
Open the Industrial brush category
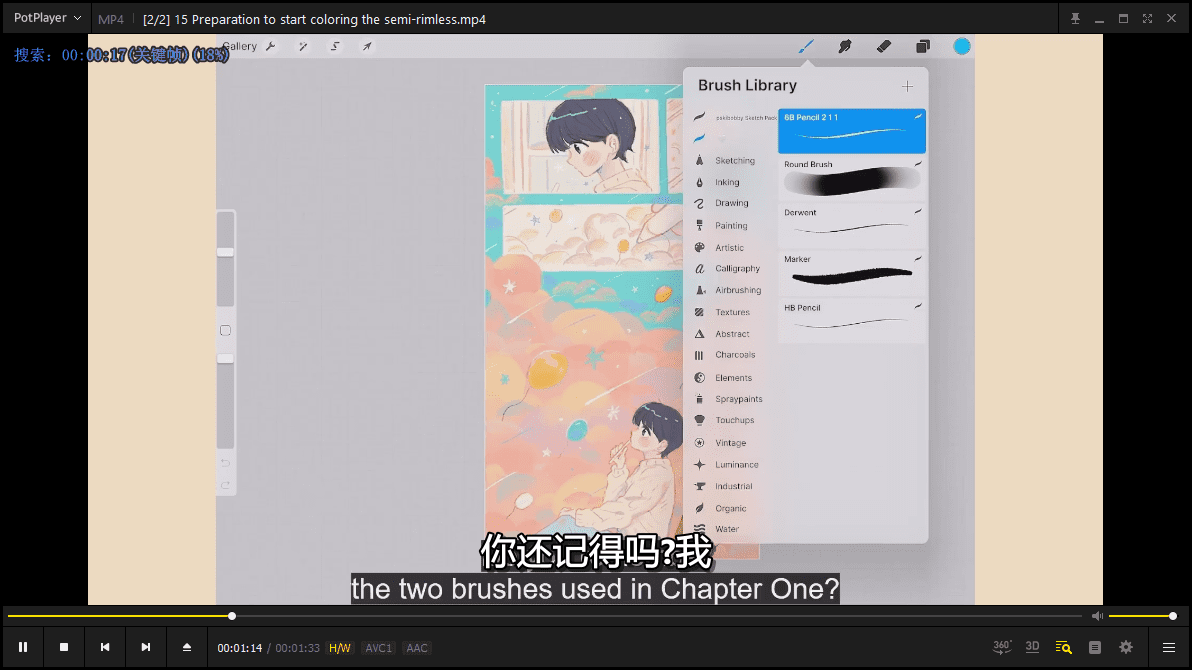[734, 487]
